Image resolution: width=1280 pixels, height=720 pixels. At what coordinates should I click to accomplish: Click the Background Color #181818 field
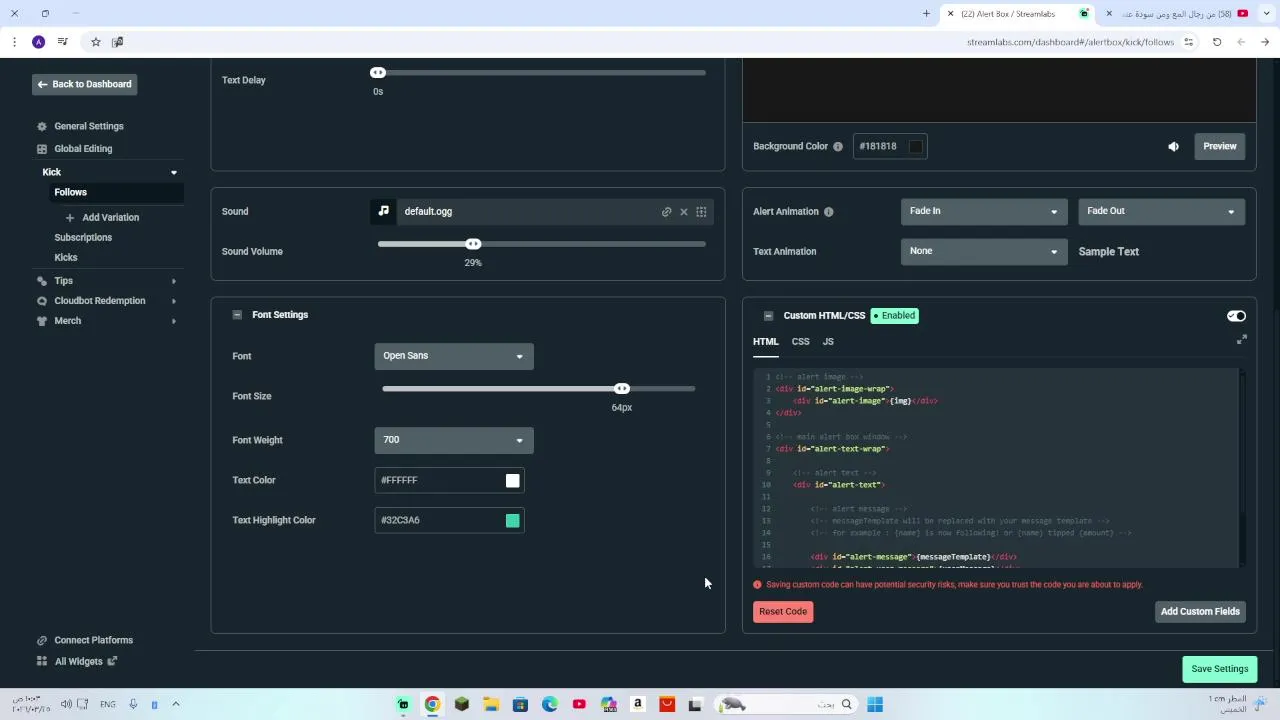click(890, 146)
